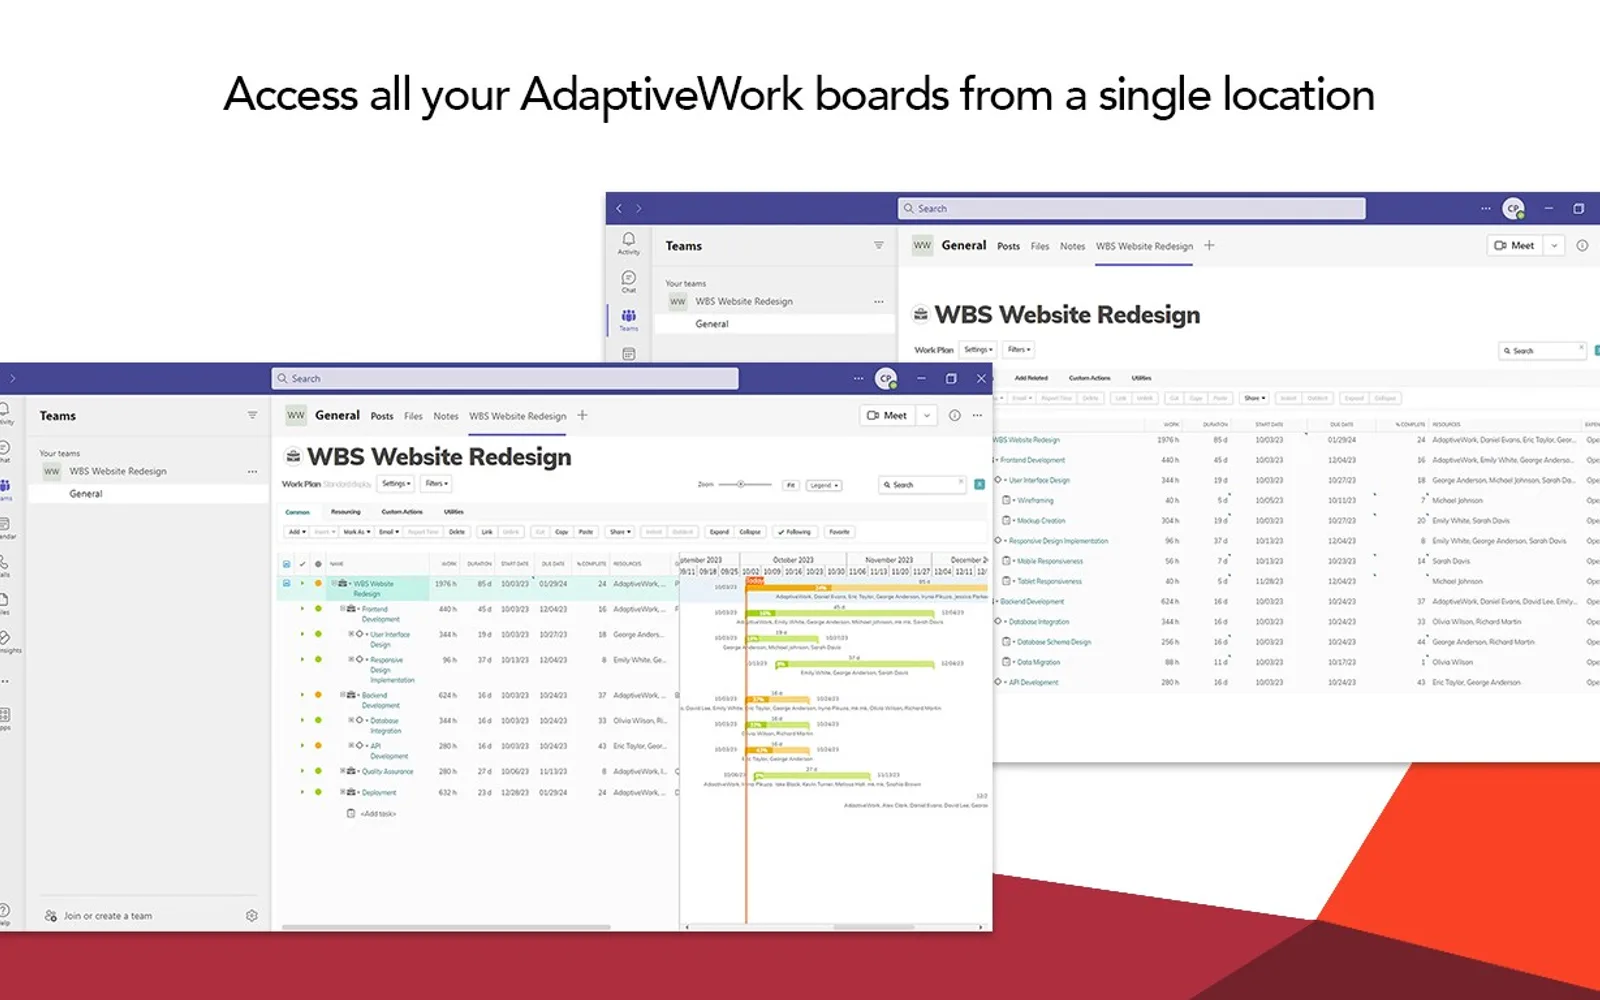Click the teal export icon beside front window Search
1600x1000 pixels.
[980, 484]
